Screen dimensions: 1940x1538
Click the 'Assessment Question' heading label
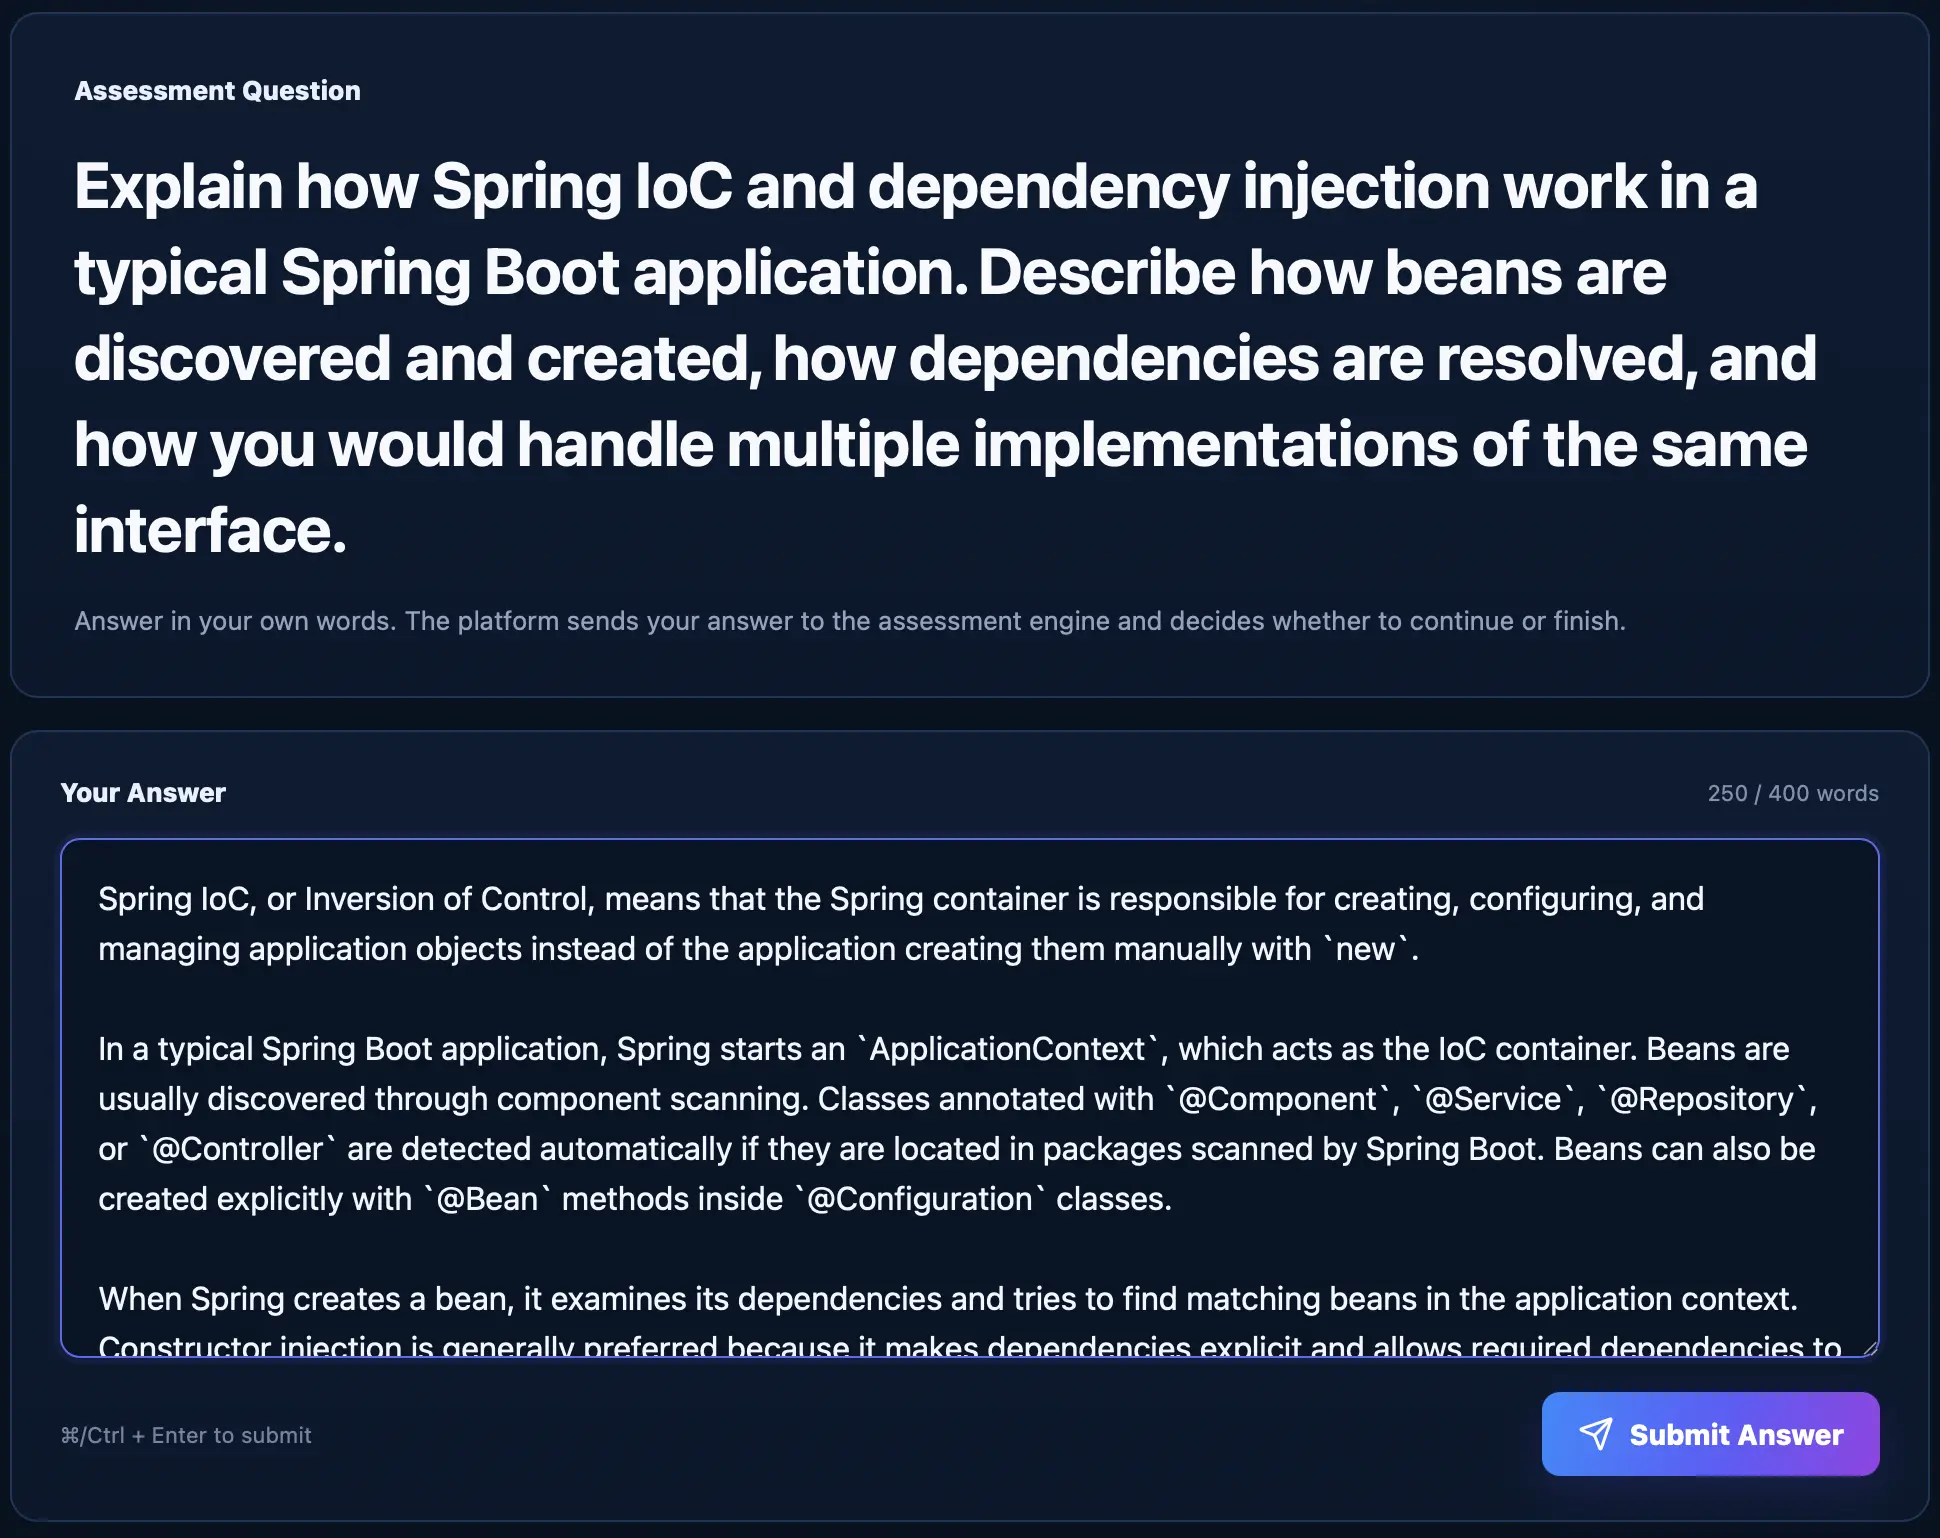point(217,91)
